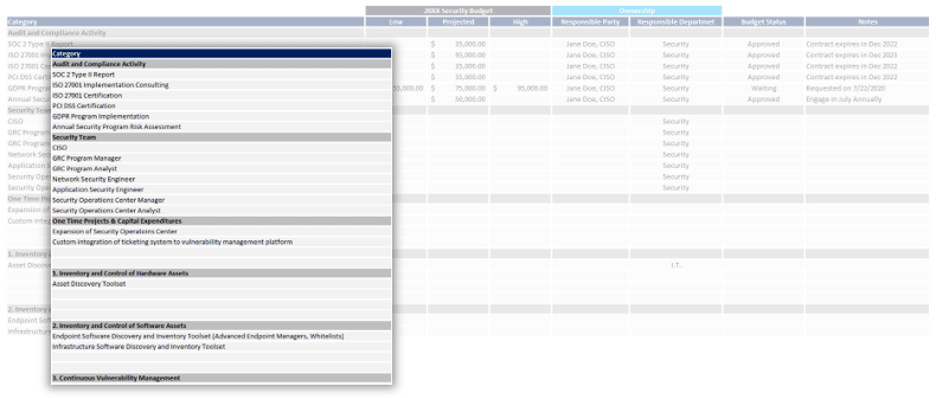Click the 'Notes' column header
The width and height of the screenshot is (936, 398).
point(868,22)
